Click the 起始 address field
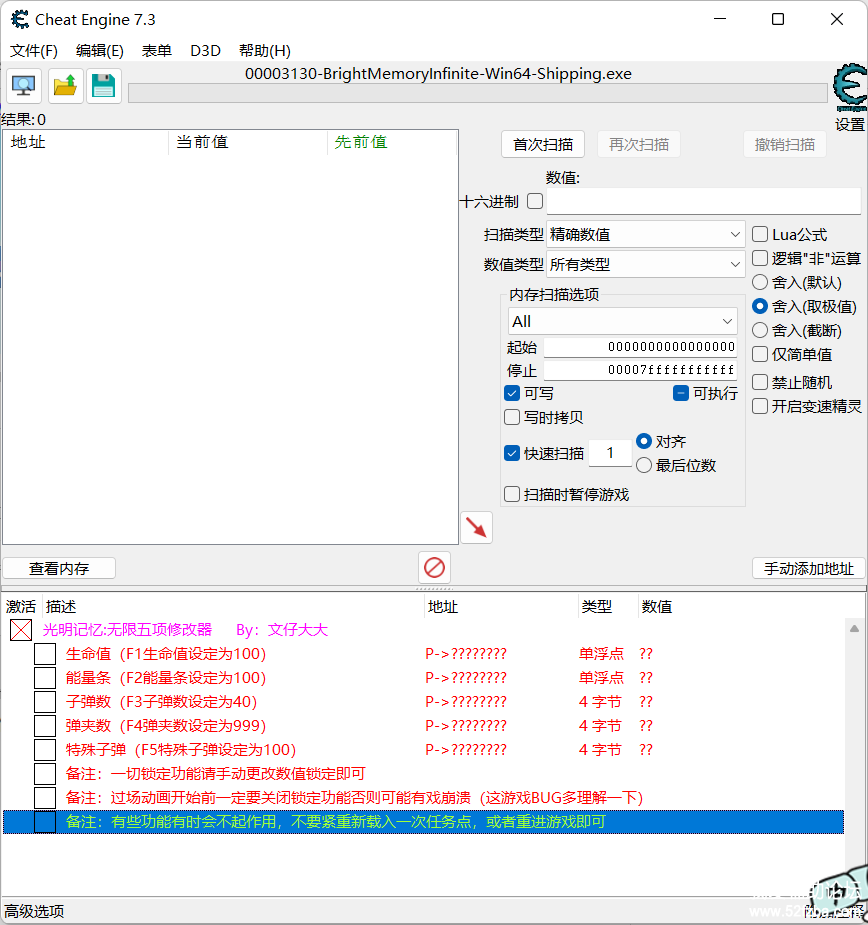Screen dimensions: 868x925 640,347
